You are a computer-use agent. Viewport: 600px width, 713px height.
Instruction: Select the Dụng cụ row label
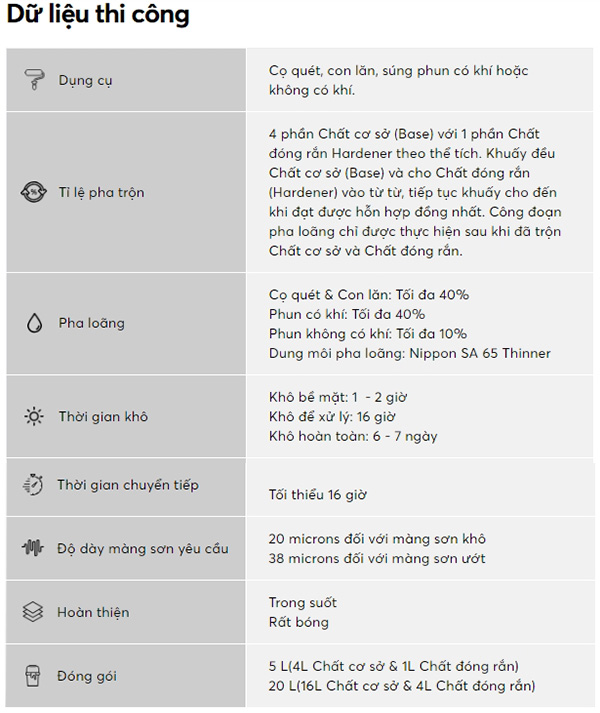coord(85,80)
